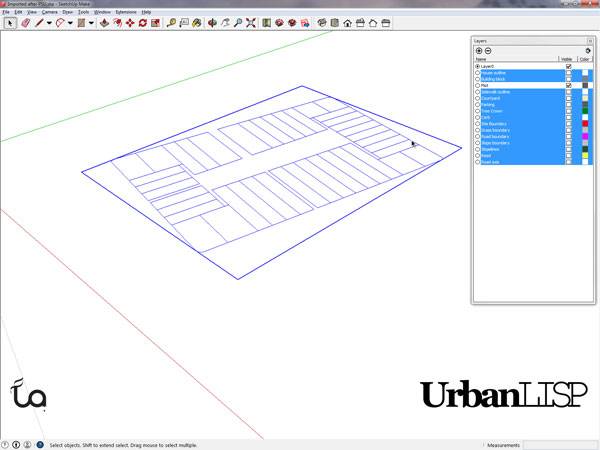Image resolution: width=600 pixels, height=450 pixels.
Task: Set Plot as the active layer
Action: (x=477, y=86)
